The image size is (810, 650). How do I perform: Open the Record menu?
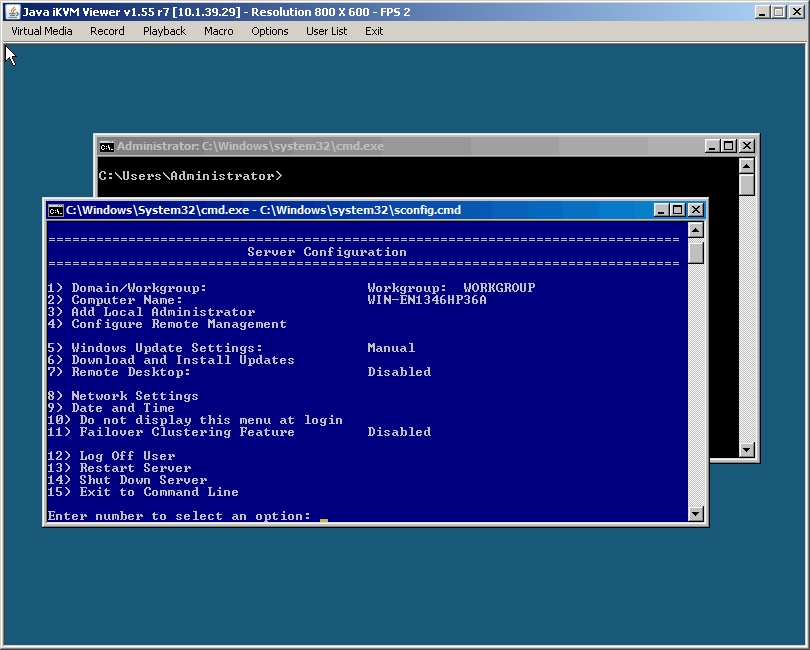pos(107,31)
